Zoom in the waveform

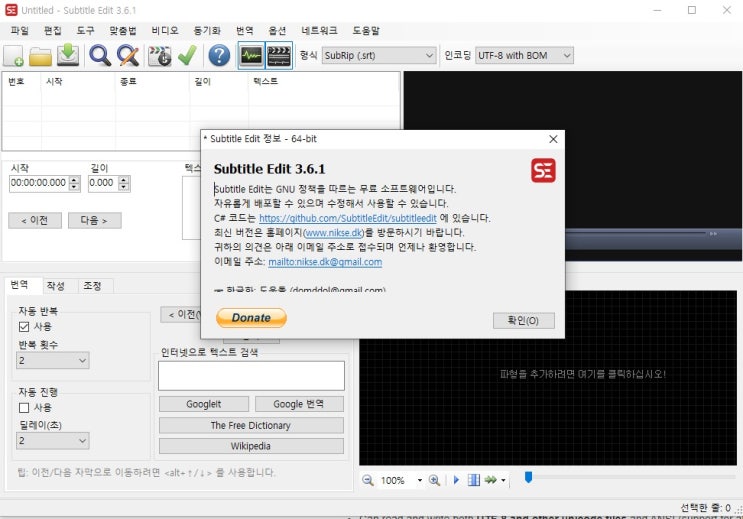434,480
